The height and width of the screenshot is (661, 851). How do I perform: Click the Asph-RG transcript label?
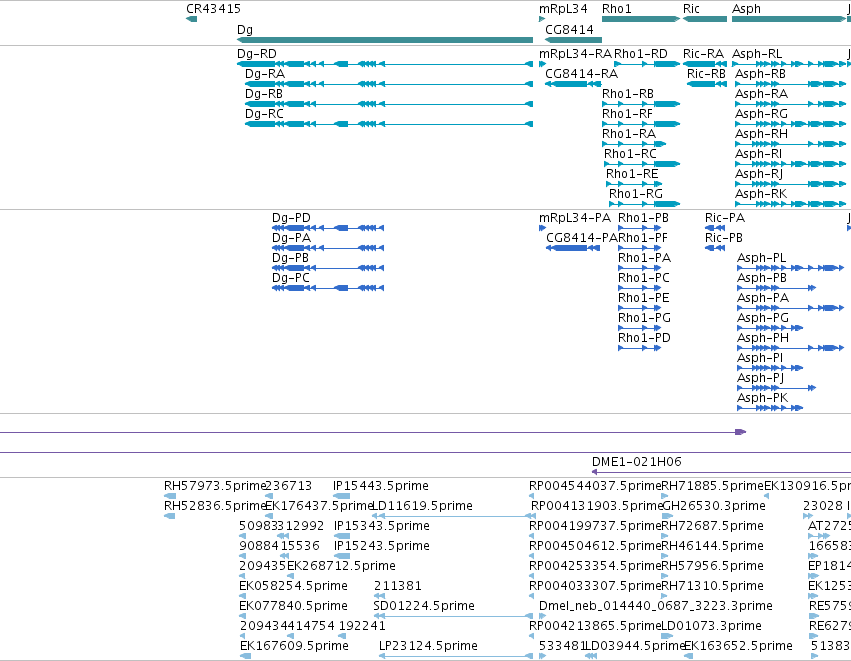click(x=761, y=114)
